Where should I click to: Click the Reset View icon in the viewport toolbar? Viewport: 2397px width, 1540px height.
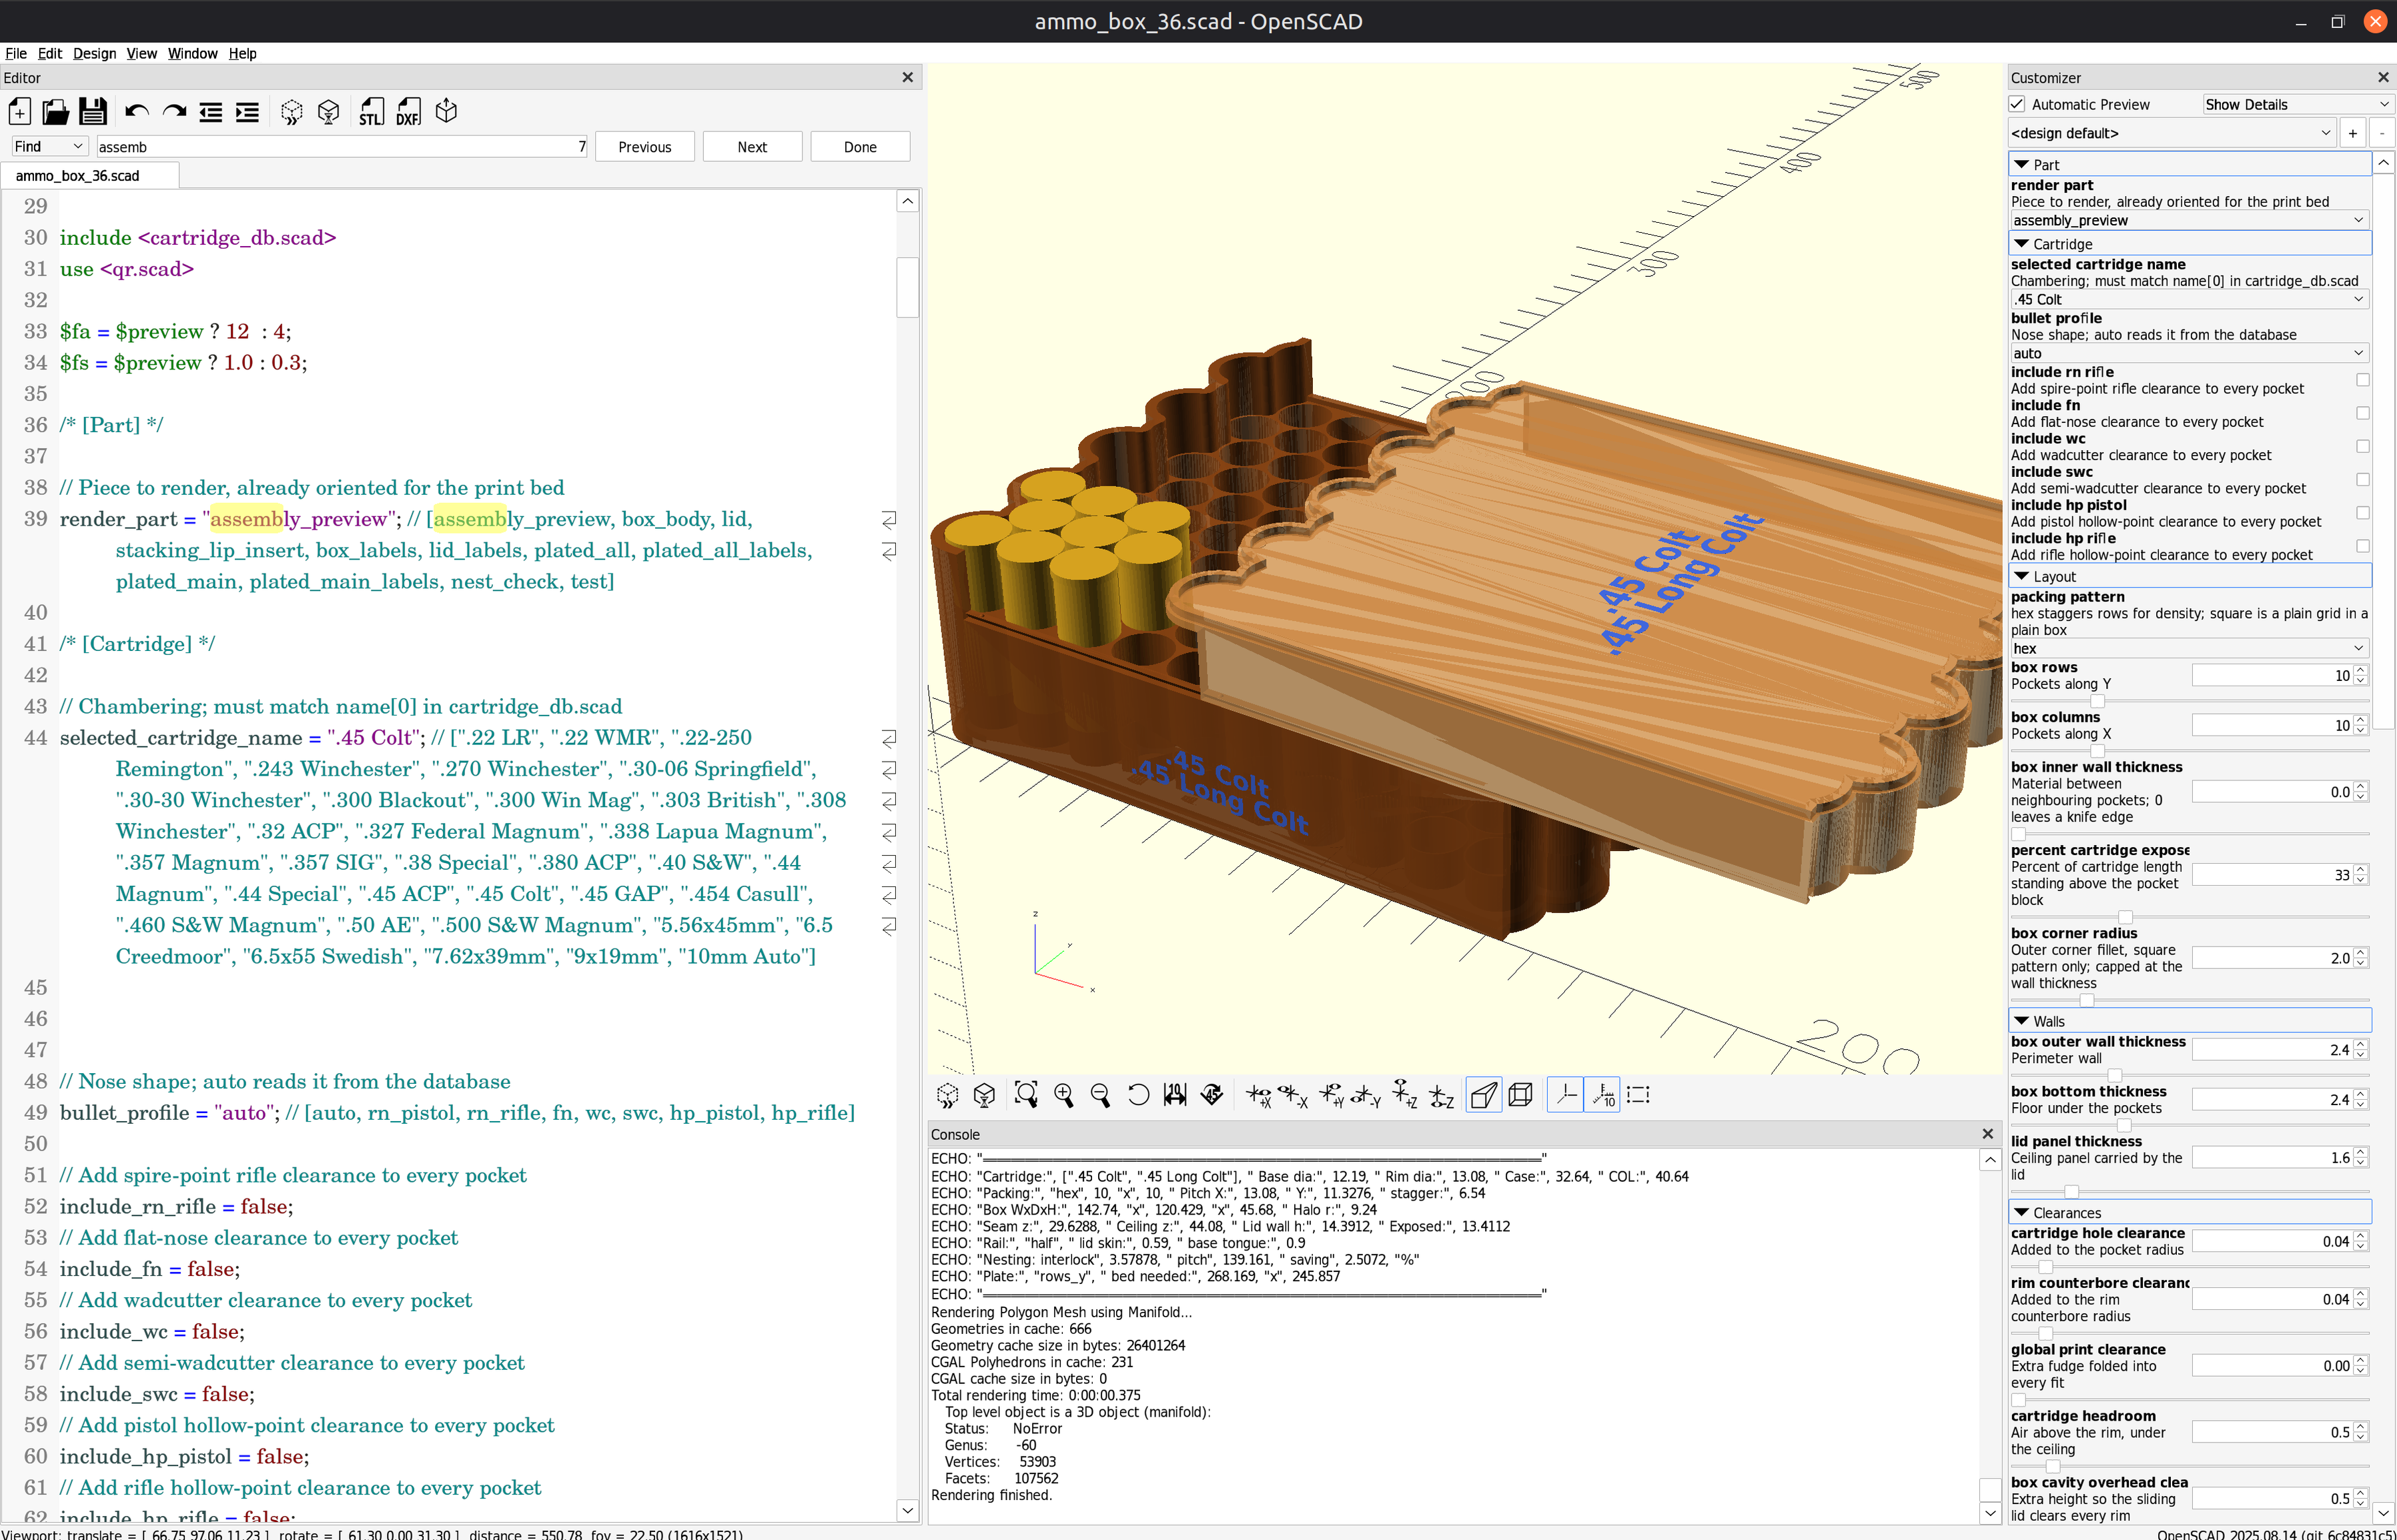tap(1138, 1095)
